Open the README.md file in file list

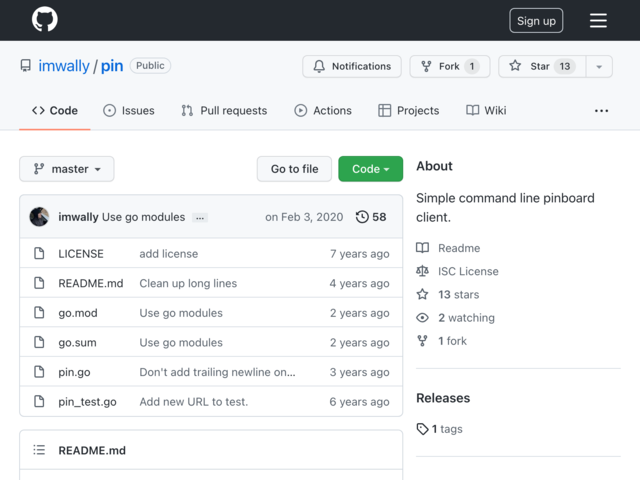91,283
